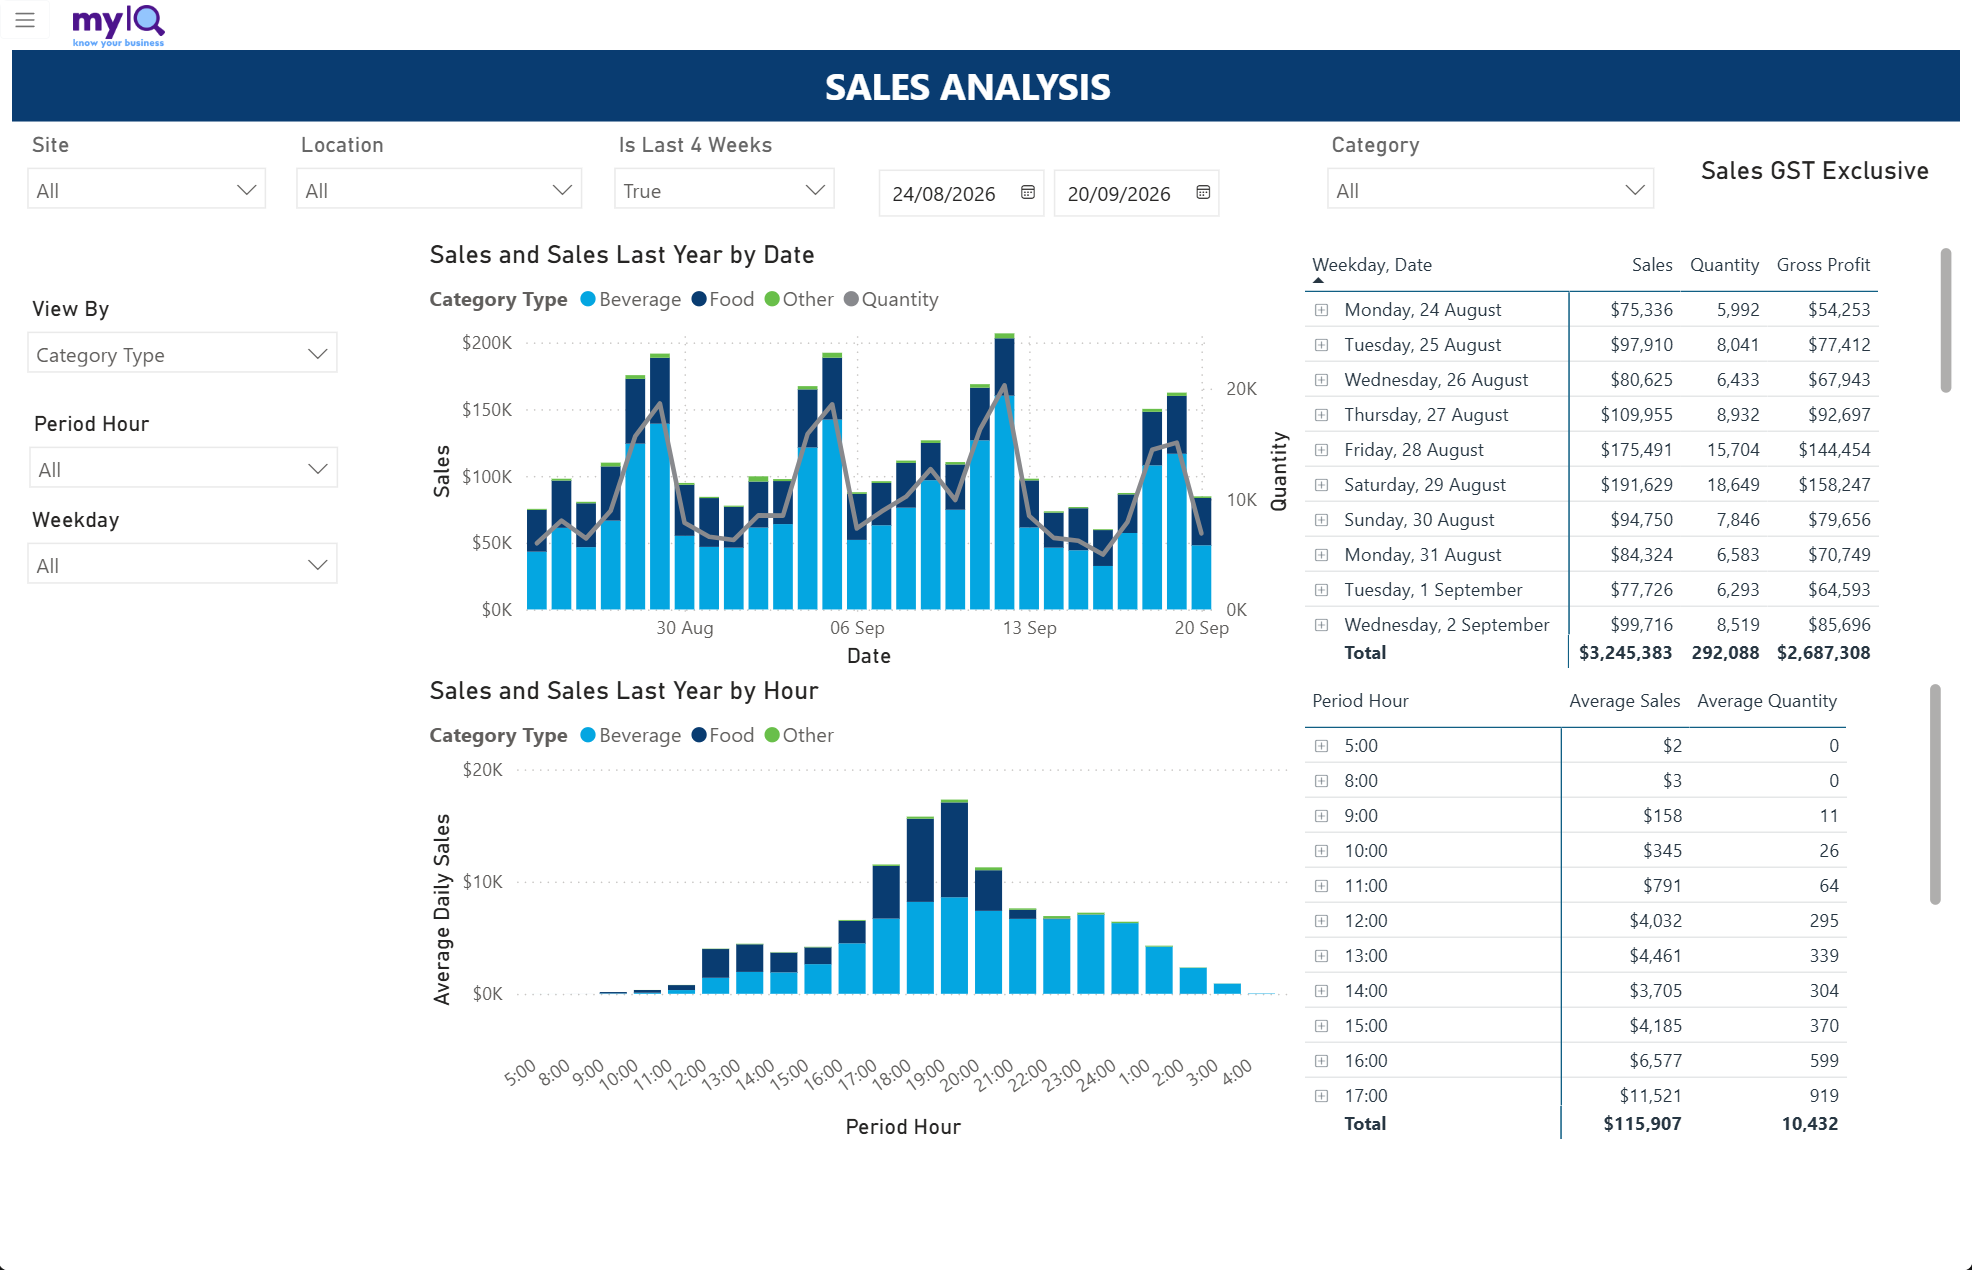Select the tallest 19:00 bar in hour chart
Image resolution: width=1972 pixels, height=1270 pixels.
[954, 897]
